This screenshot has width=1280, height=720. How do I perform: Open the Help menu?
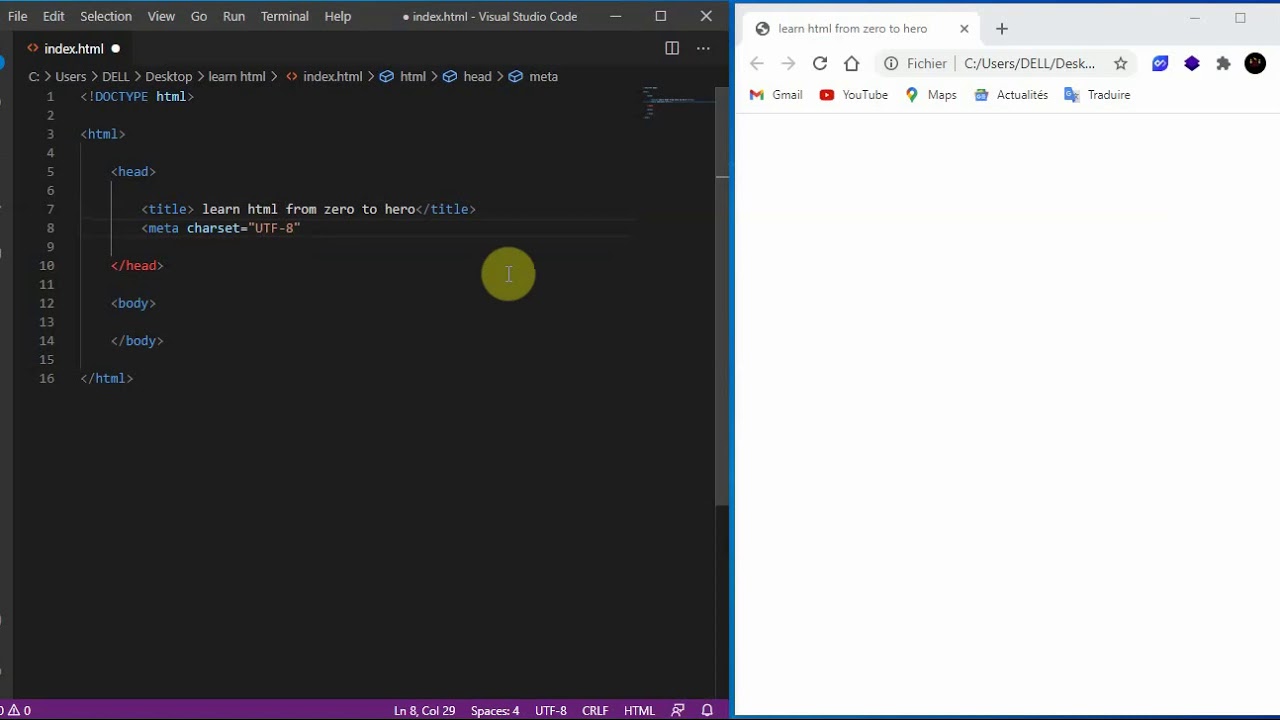338,16
